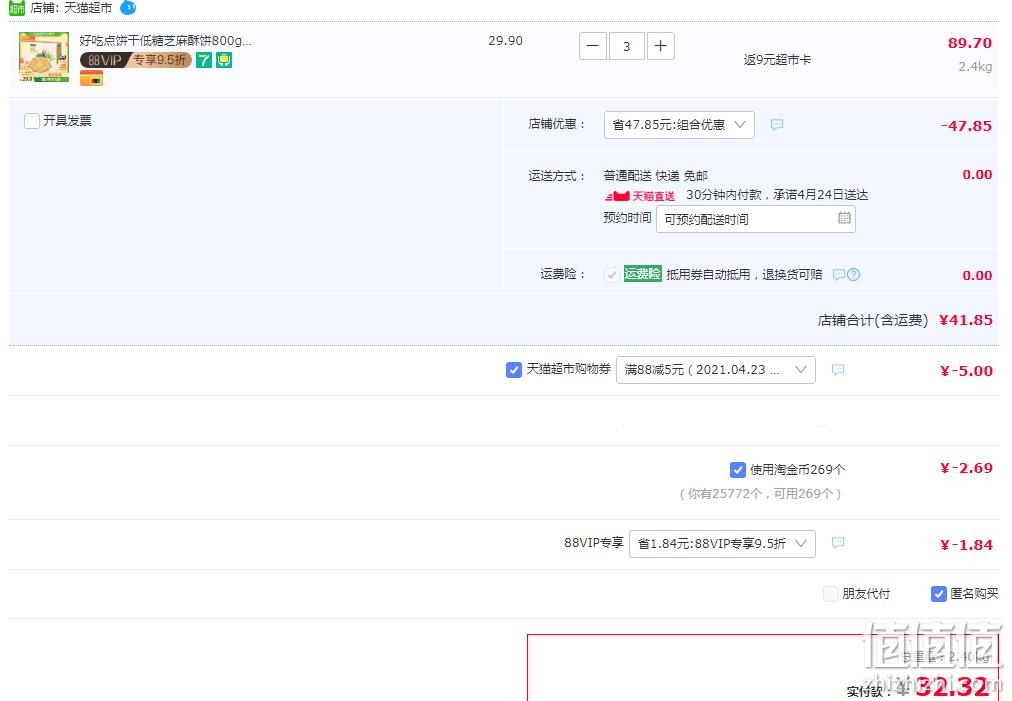Open the calendar icon in 预约时间 field

click(x=844, y=218)
